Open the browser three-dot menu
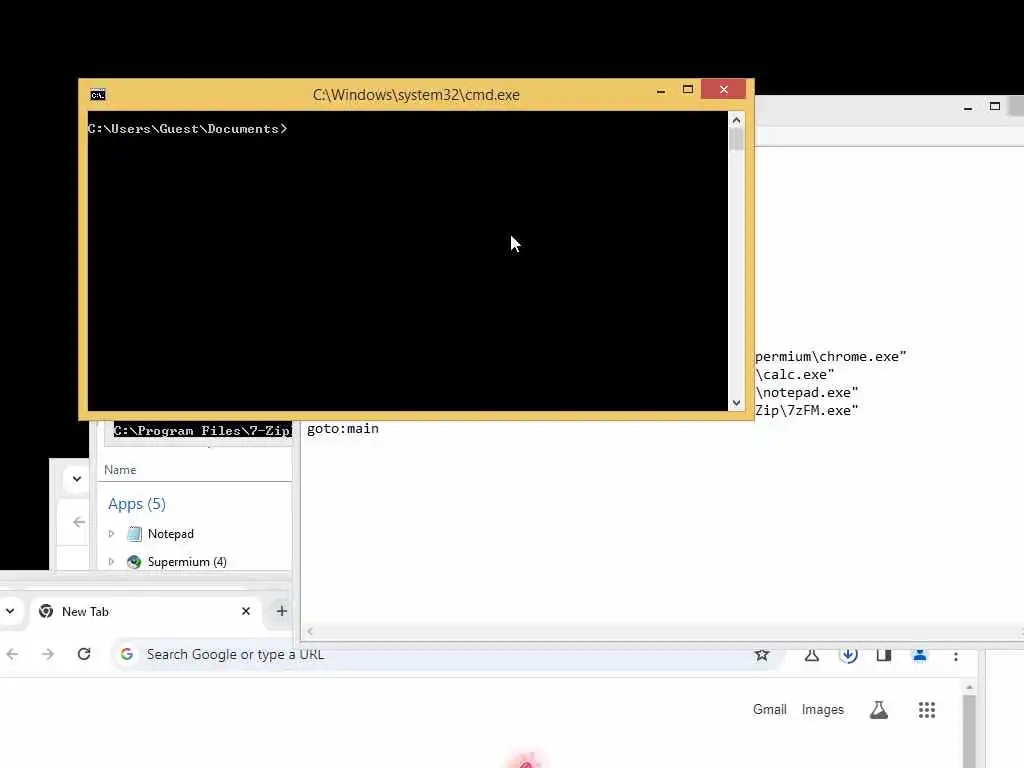Screen dimensions: 1024x768 955,656
